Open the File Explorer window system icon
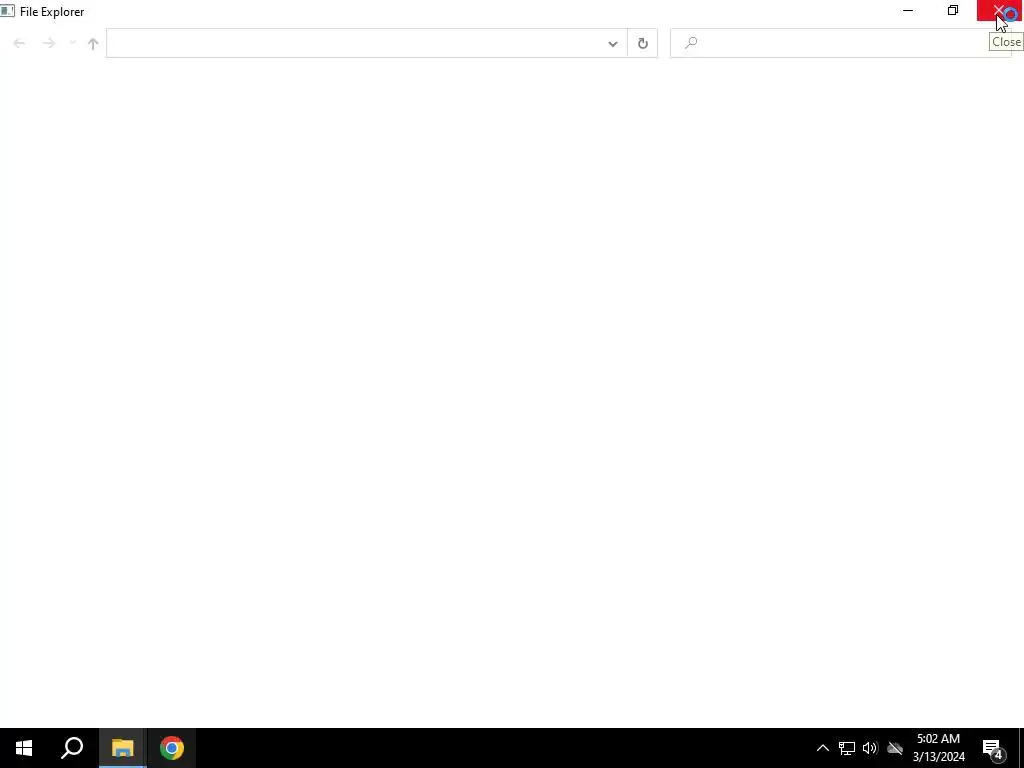 (x=7, y=11)
